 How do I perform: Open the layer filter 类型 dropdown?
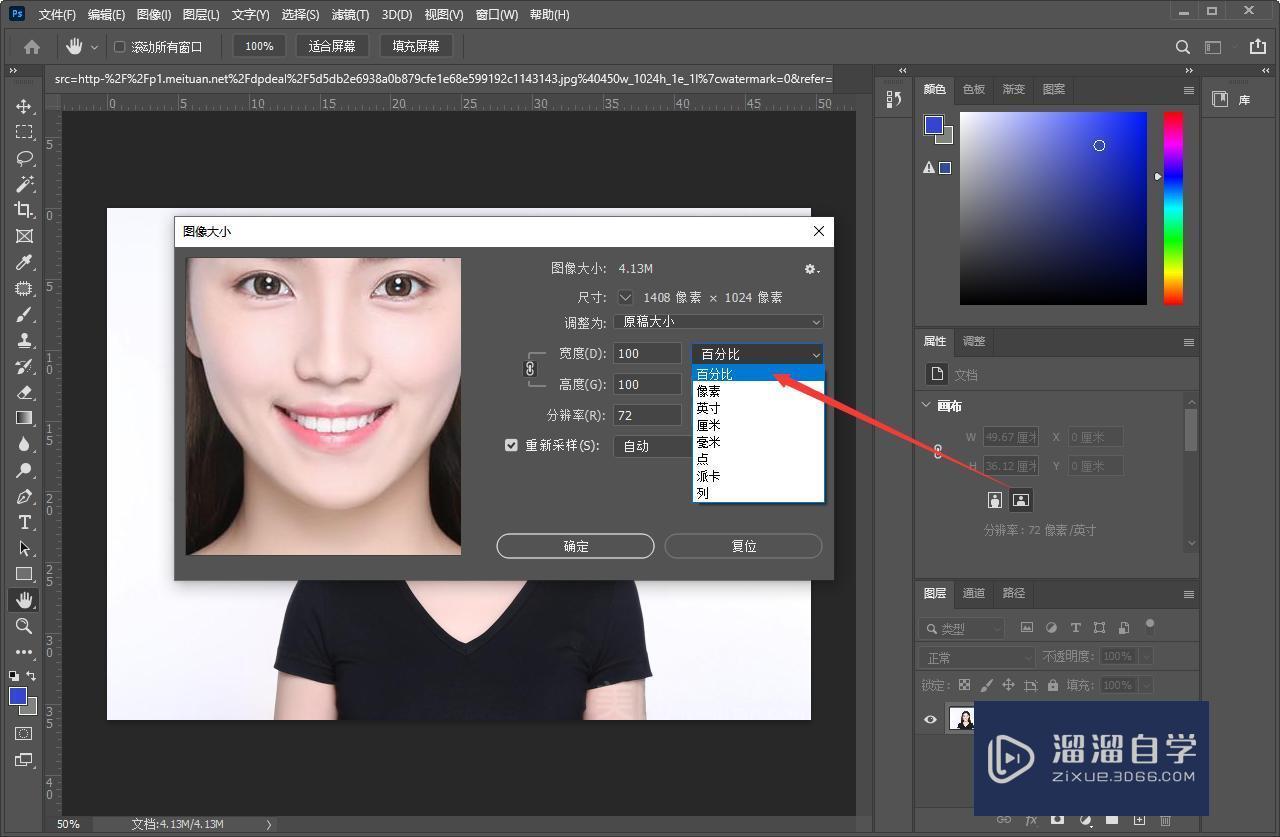coord(961,628)
